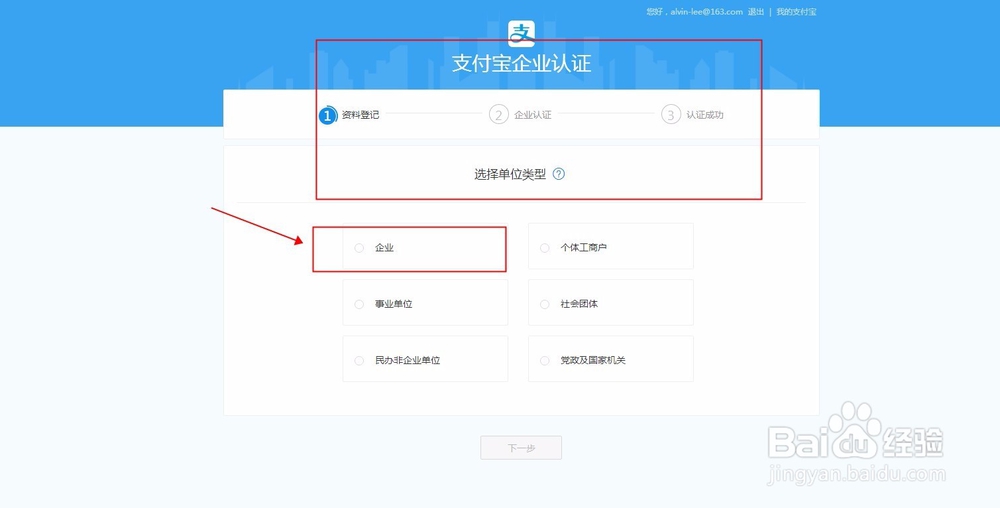
Task: Pick the 党政及国家机关 radio option
Action: point(545,360)
